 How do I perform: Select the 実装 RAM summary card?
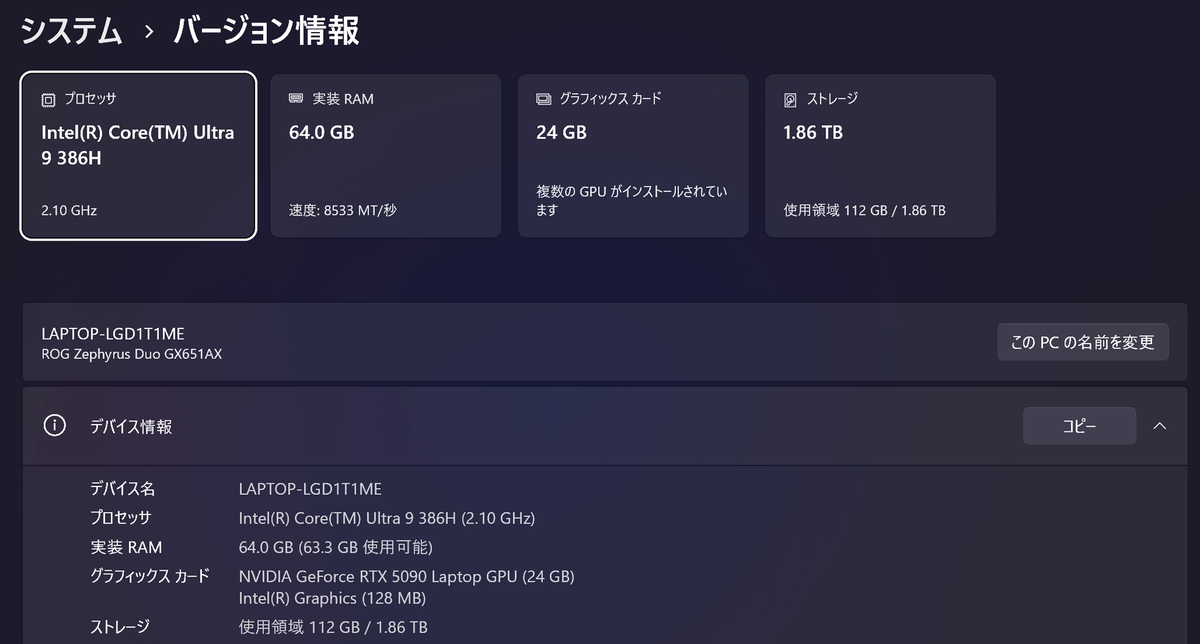click(385, 156)
